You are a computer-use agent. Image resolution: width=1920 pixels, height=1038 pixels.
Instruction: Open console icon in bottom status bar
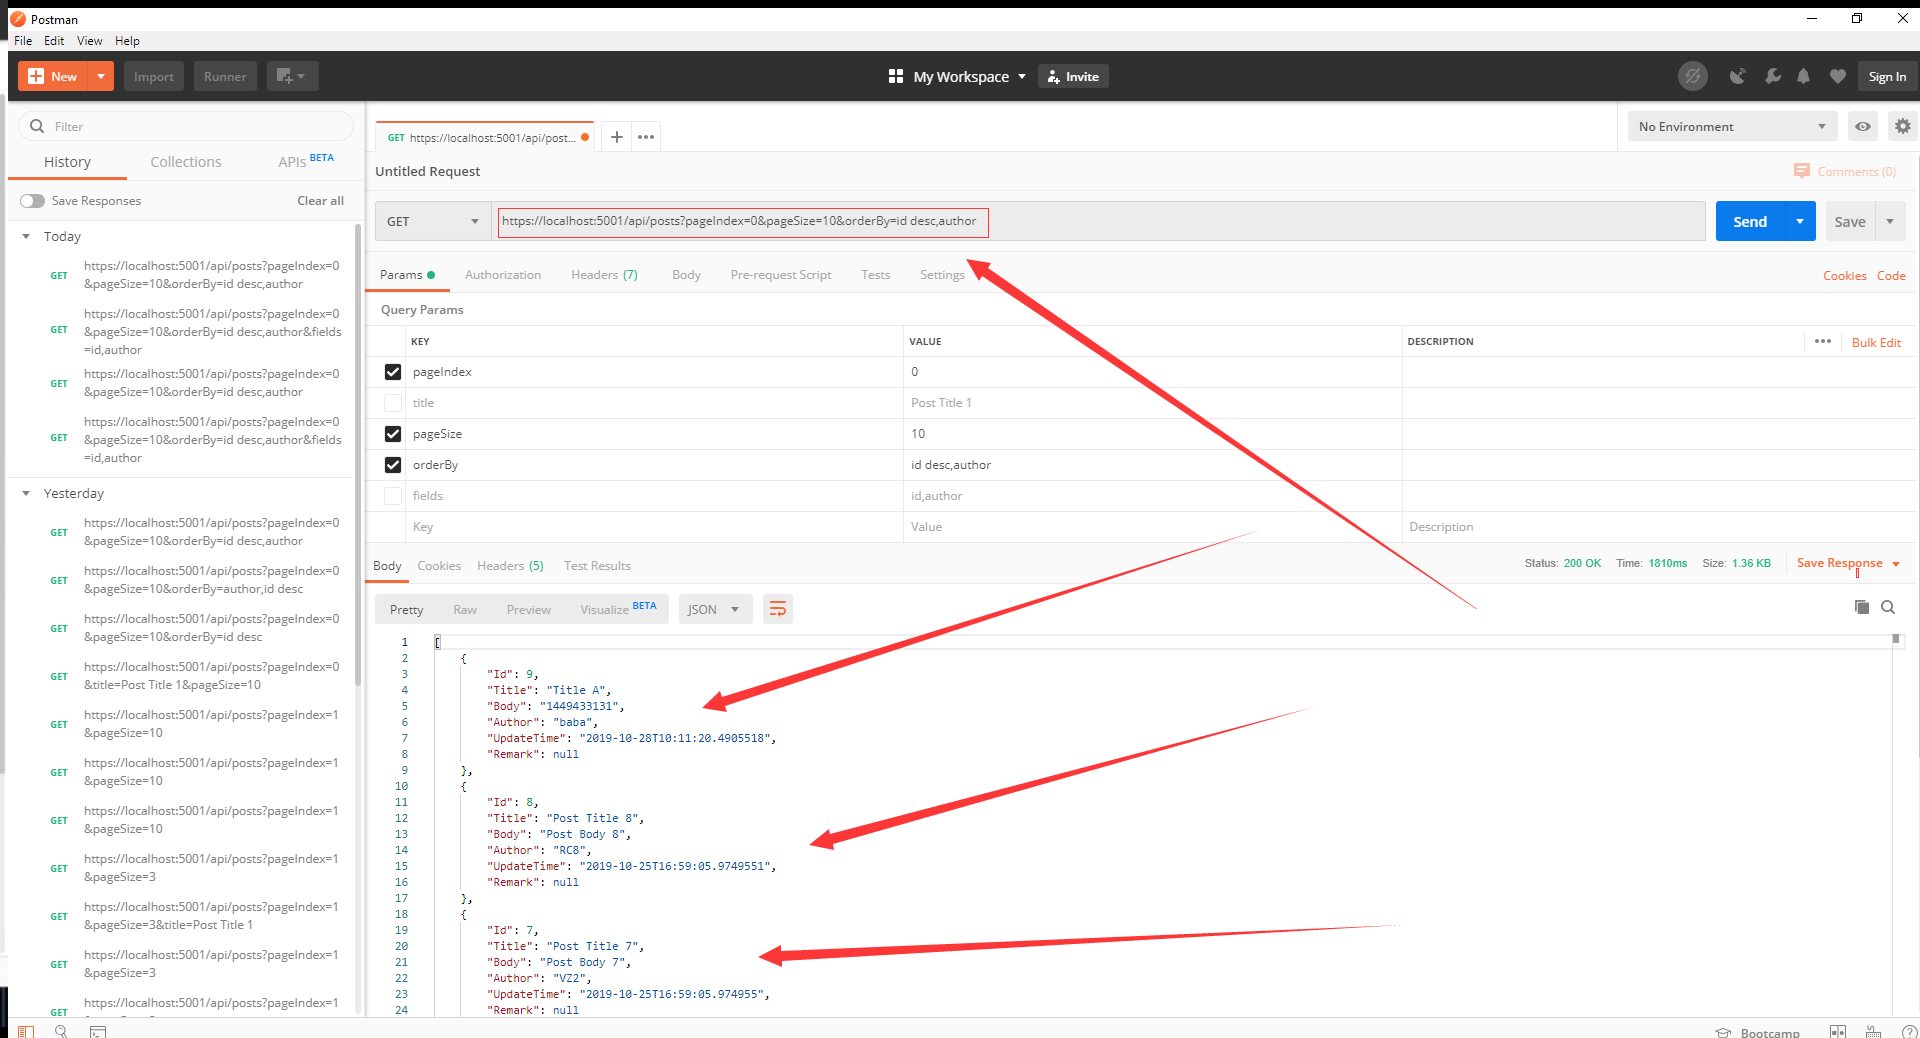click(97, 1031)
